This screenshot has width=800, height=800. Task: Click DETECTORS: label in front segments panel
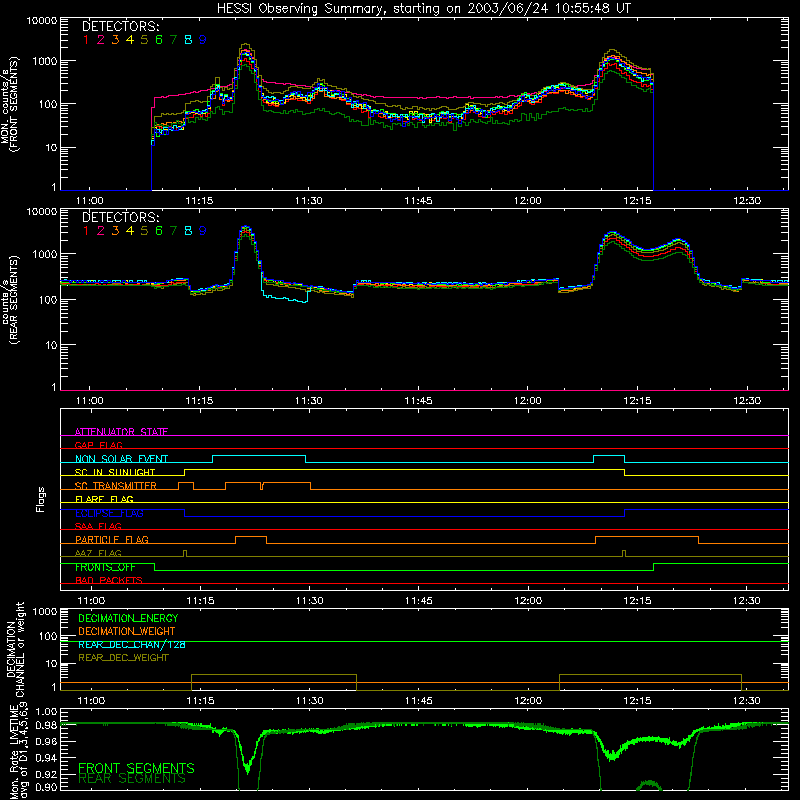[120, 26]
